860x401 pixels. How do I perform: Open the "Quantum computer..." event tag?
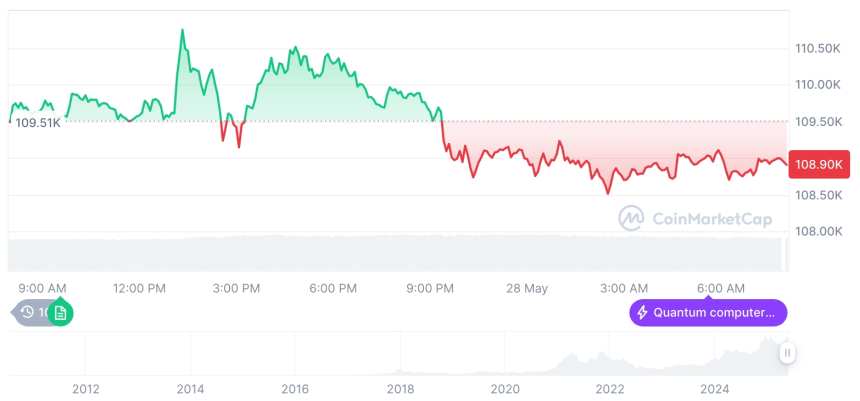click(x=708, y=313)
